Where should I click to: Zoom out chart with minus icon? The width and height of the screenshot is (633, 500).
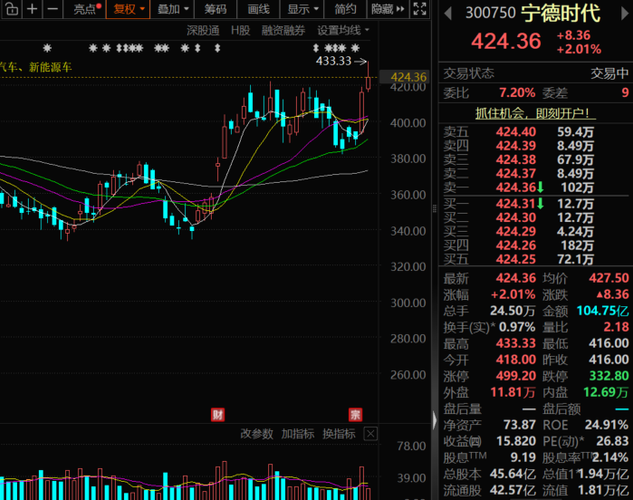(52, 8)
